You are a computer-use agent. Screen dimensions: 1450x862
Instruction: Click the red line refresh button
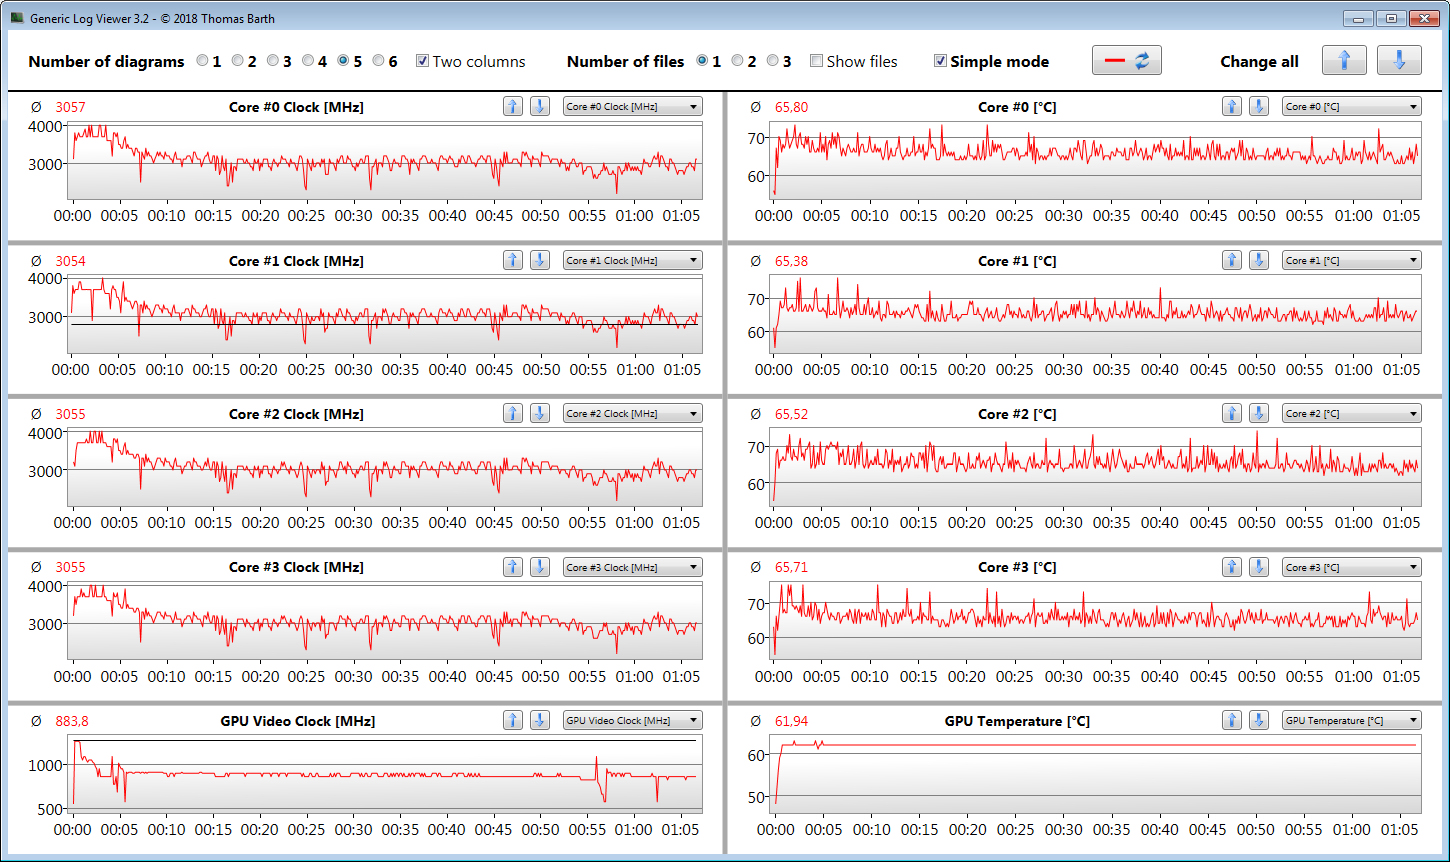point(1126,61)
